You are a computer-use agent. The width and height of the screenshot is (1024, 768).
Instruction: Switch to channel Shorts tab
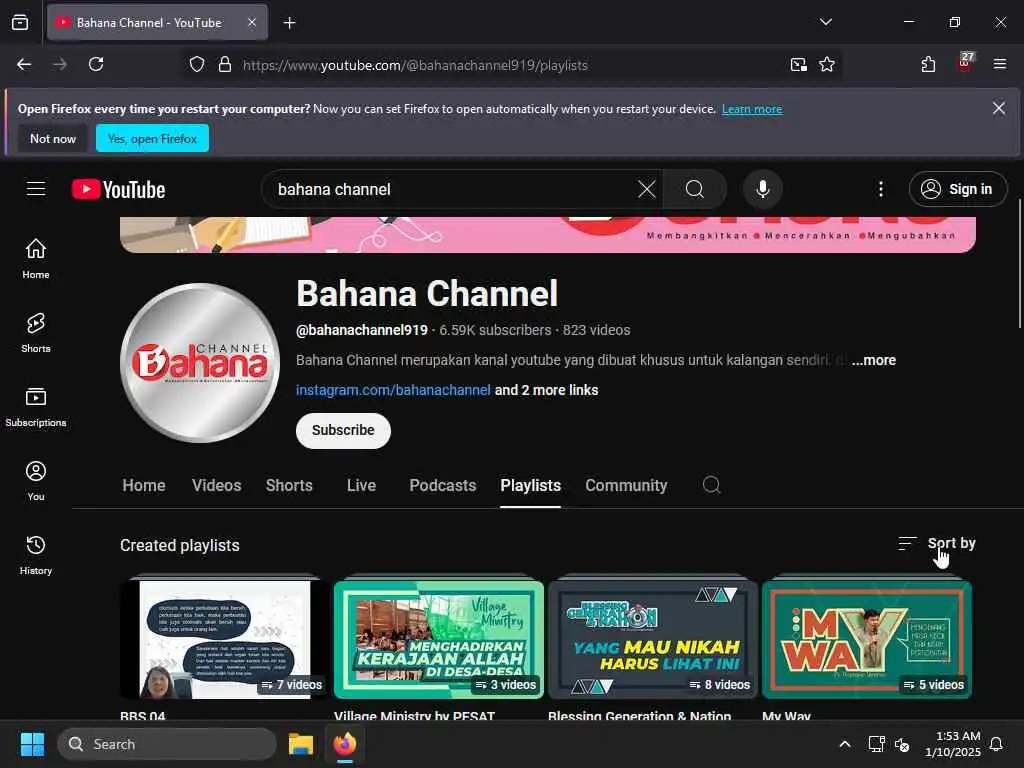click(x=289, y=485)
